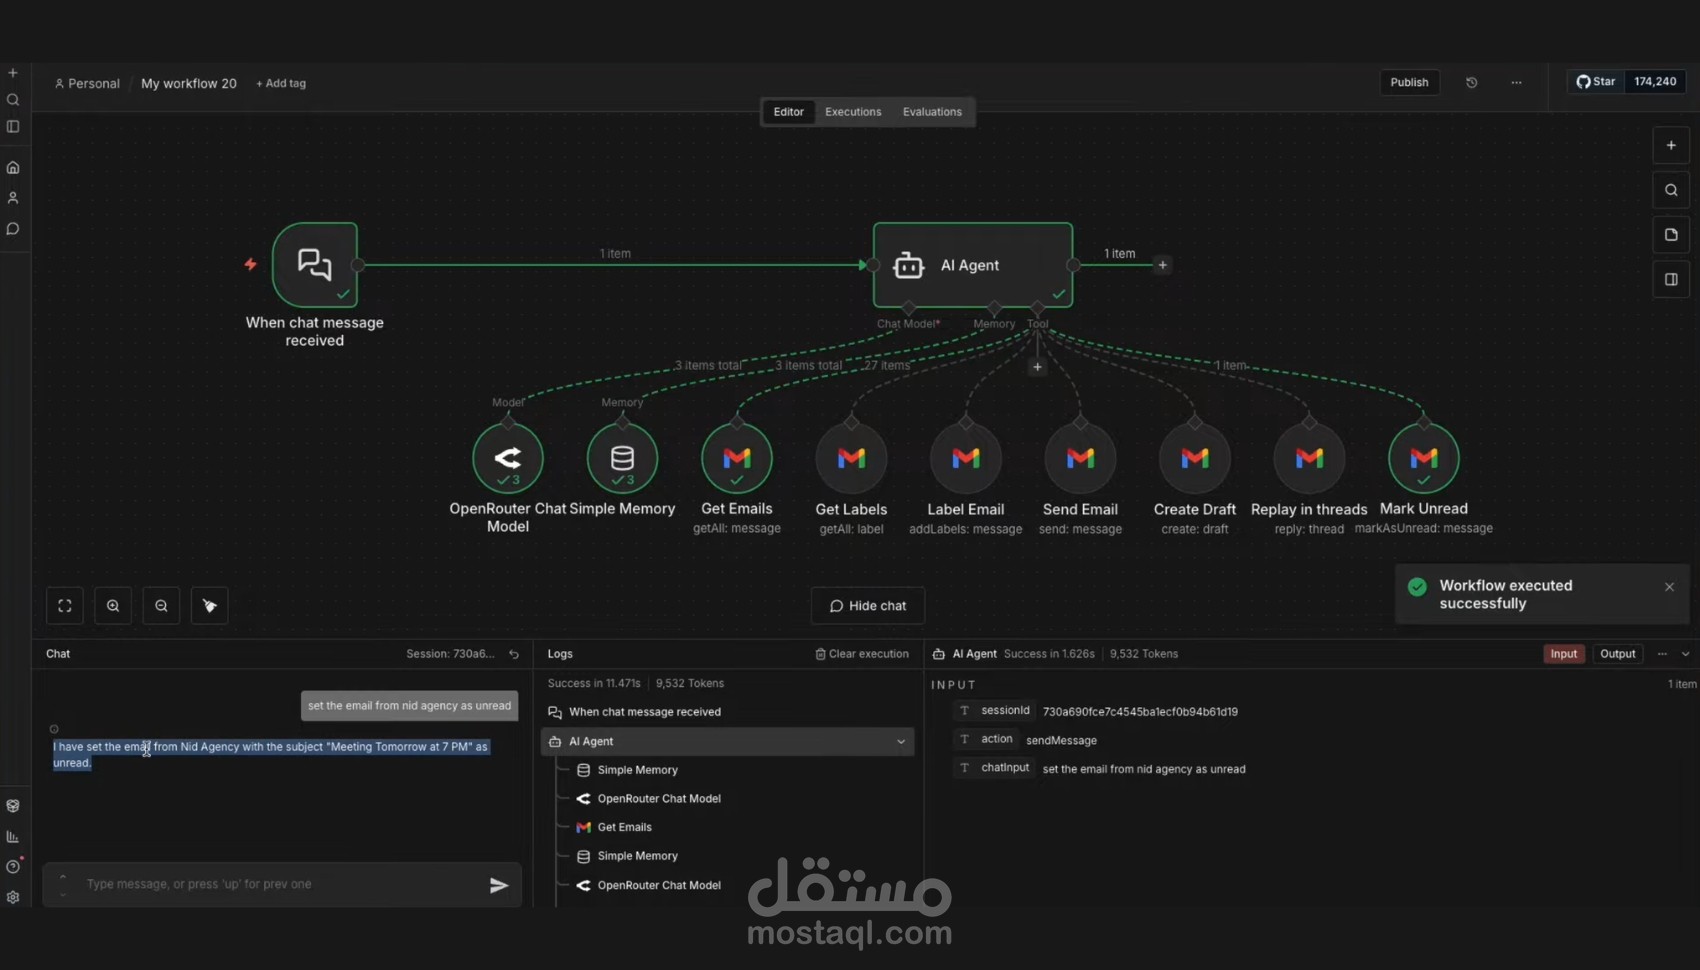Viewport: 1700px width, 970px height.
Task: Add a sticky note from the right toolbar
Action: pyautogui.click(x=1671, y=235)
